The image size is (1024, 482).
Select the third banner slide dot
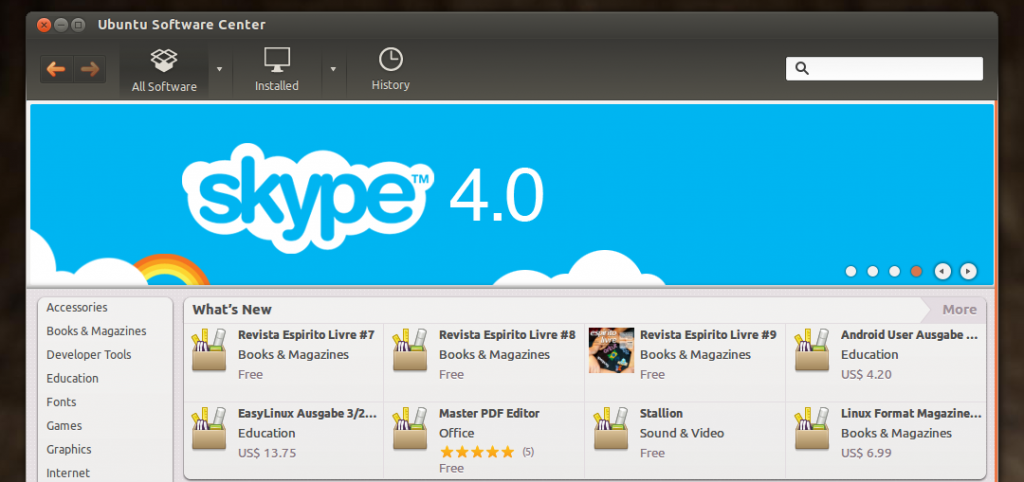pos(895,271)
